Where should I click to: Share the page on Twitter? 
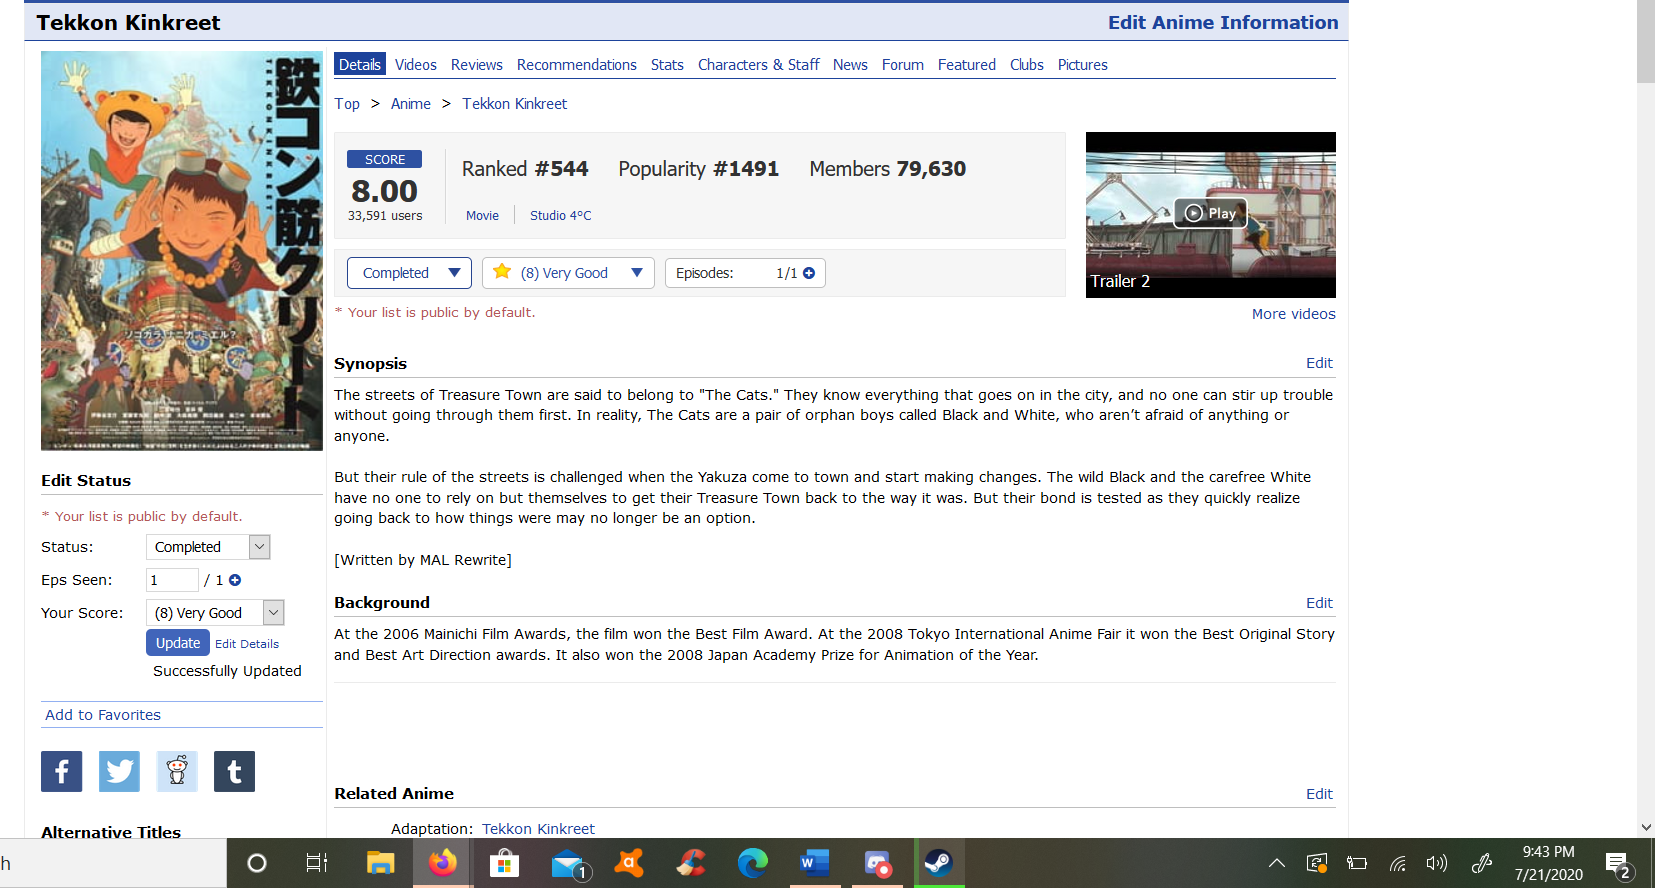click(x=119, y=771)
